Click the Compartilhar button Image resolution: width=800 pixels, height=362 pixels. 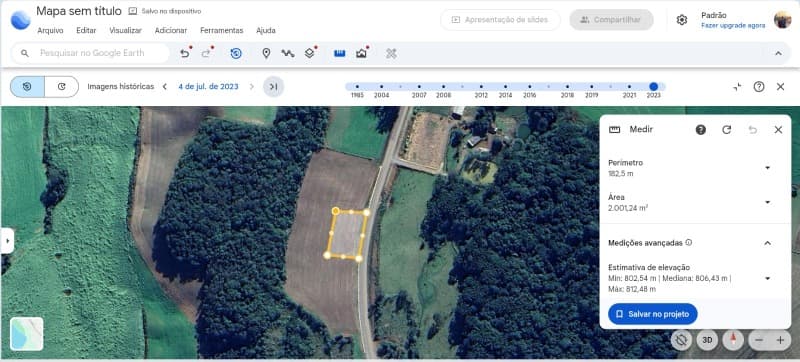coord(611,20)
